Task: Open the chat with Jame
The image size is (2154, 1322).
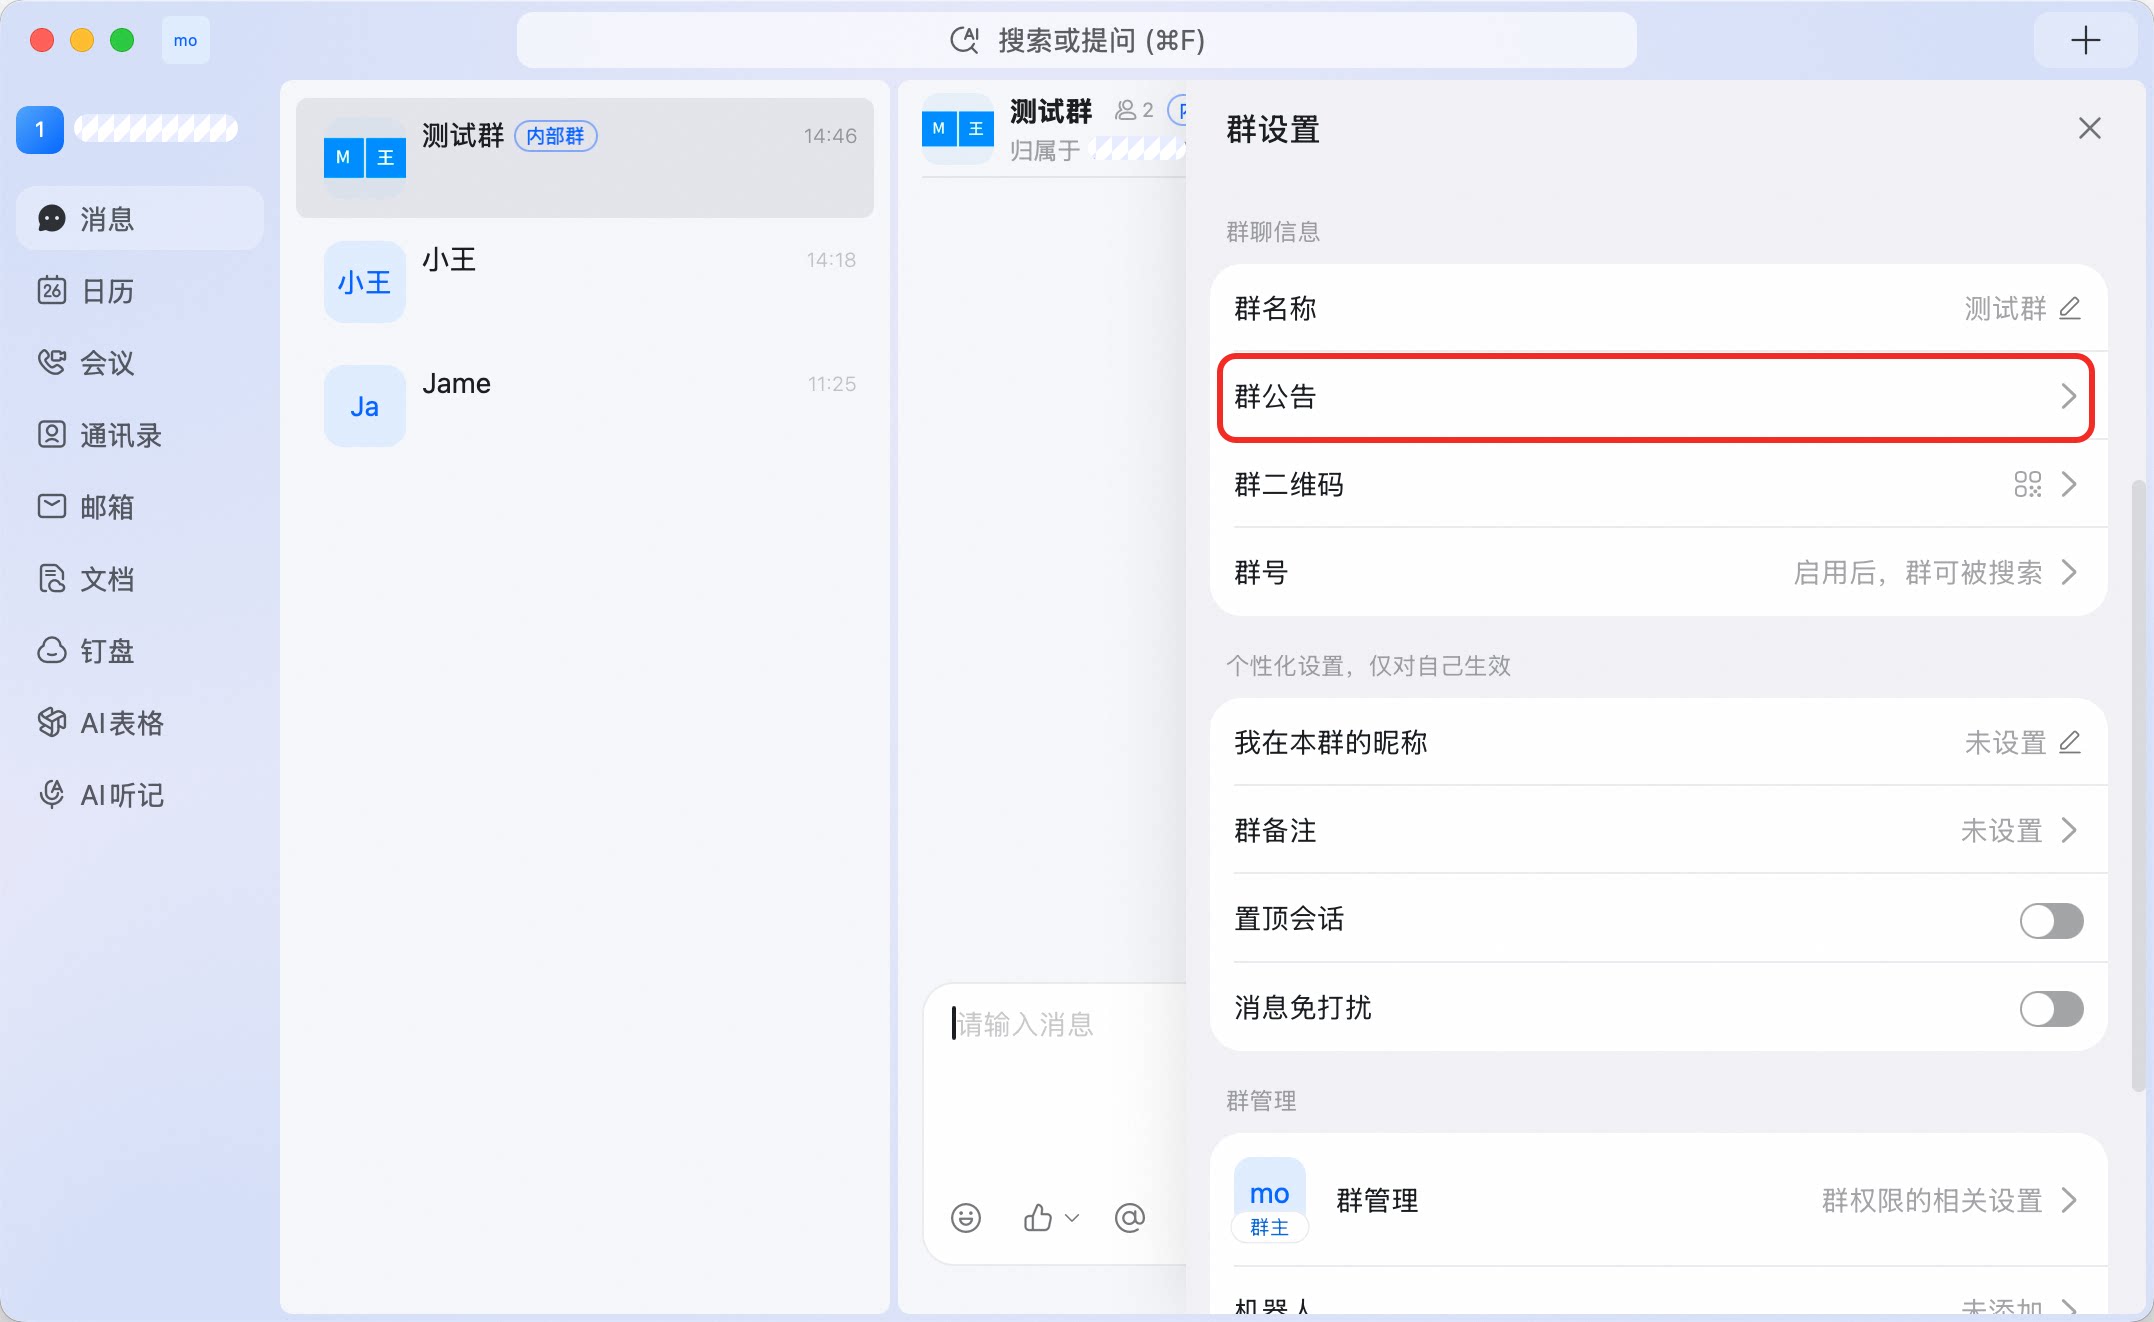Action: [585, 406]
